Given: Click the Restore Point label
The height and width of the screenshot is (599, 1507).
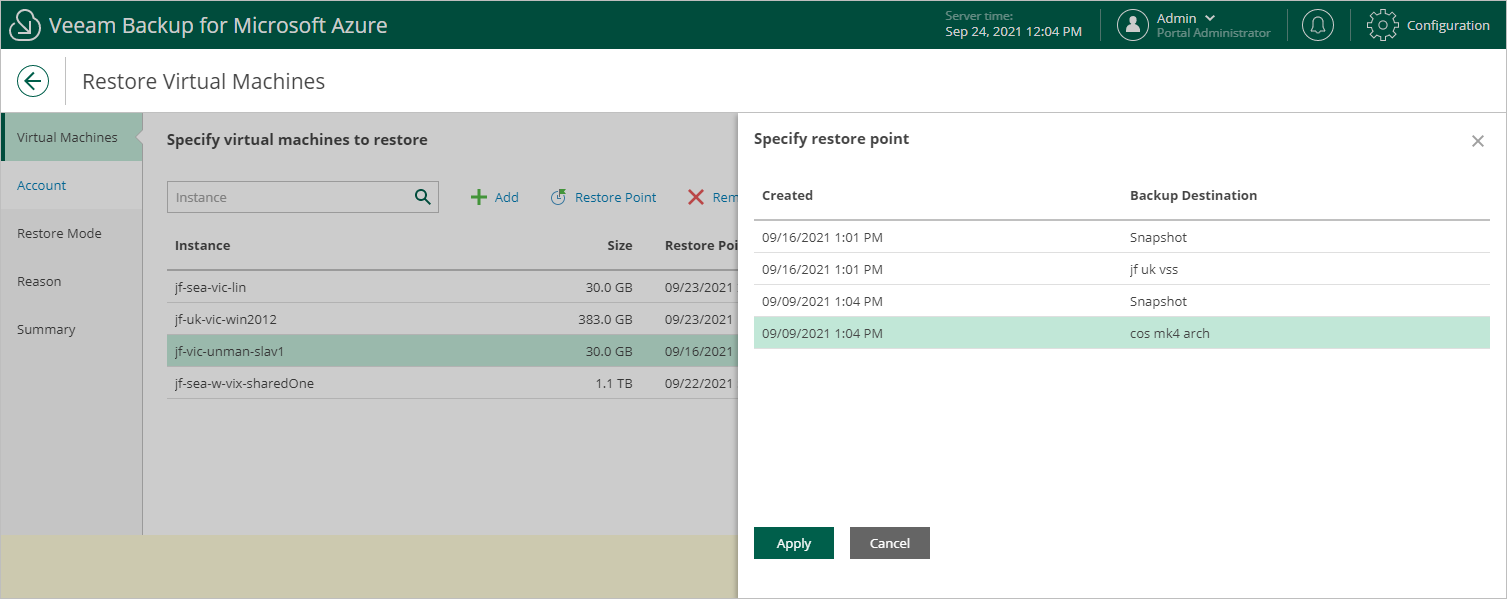Looking at the screenshot, I should point(616,197).
